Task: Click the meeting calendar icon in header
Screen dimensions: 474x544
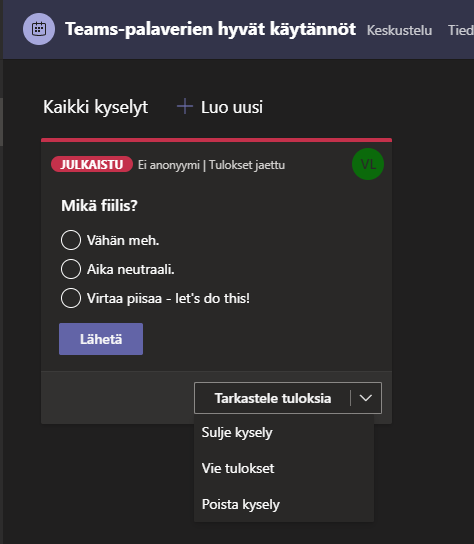Action: 39,29
